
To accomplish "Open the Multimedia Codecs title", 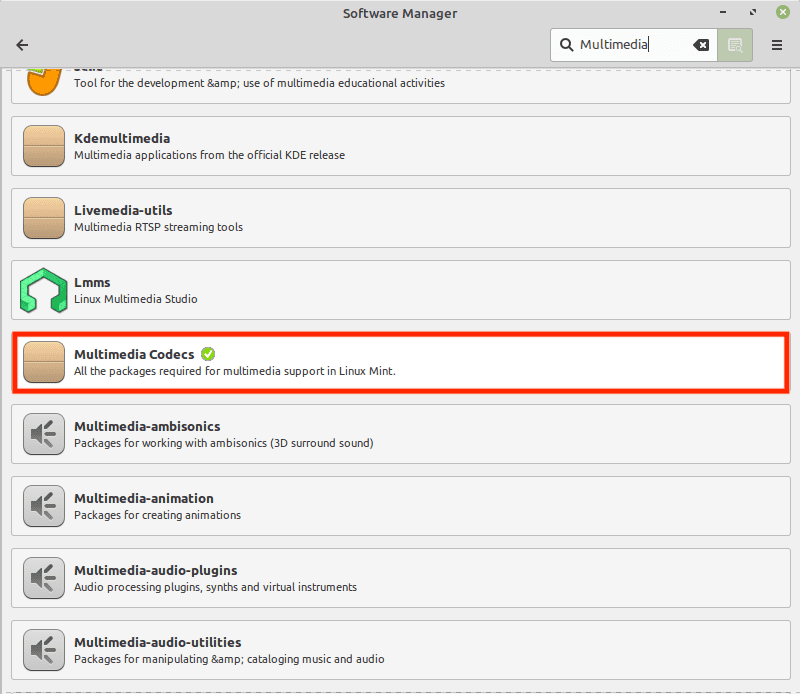I will 134,354.
